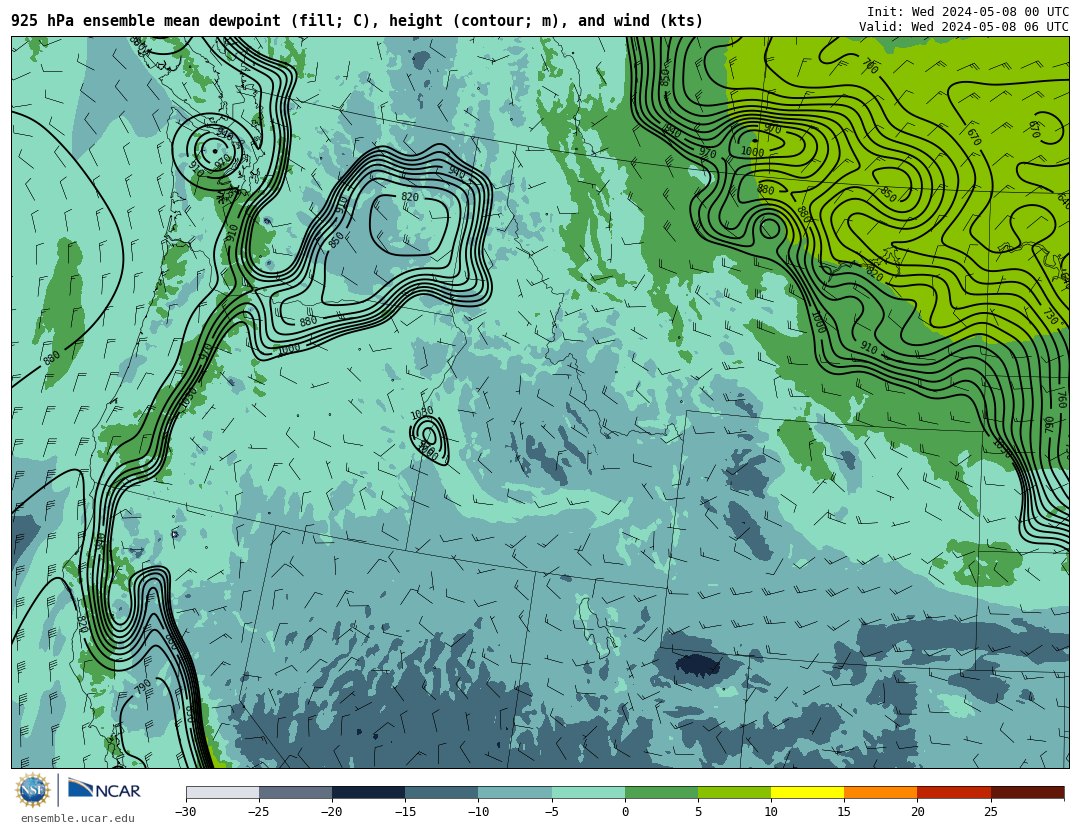Pick the orange 15 to 20 colorbar swatch
This screenshot has width=1080, height=831.
pos(881,792)
